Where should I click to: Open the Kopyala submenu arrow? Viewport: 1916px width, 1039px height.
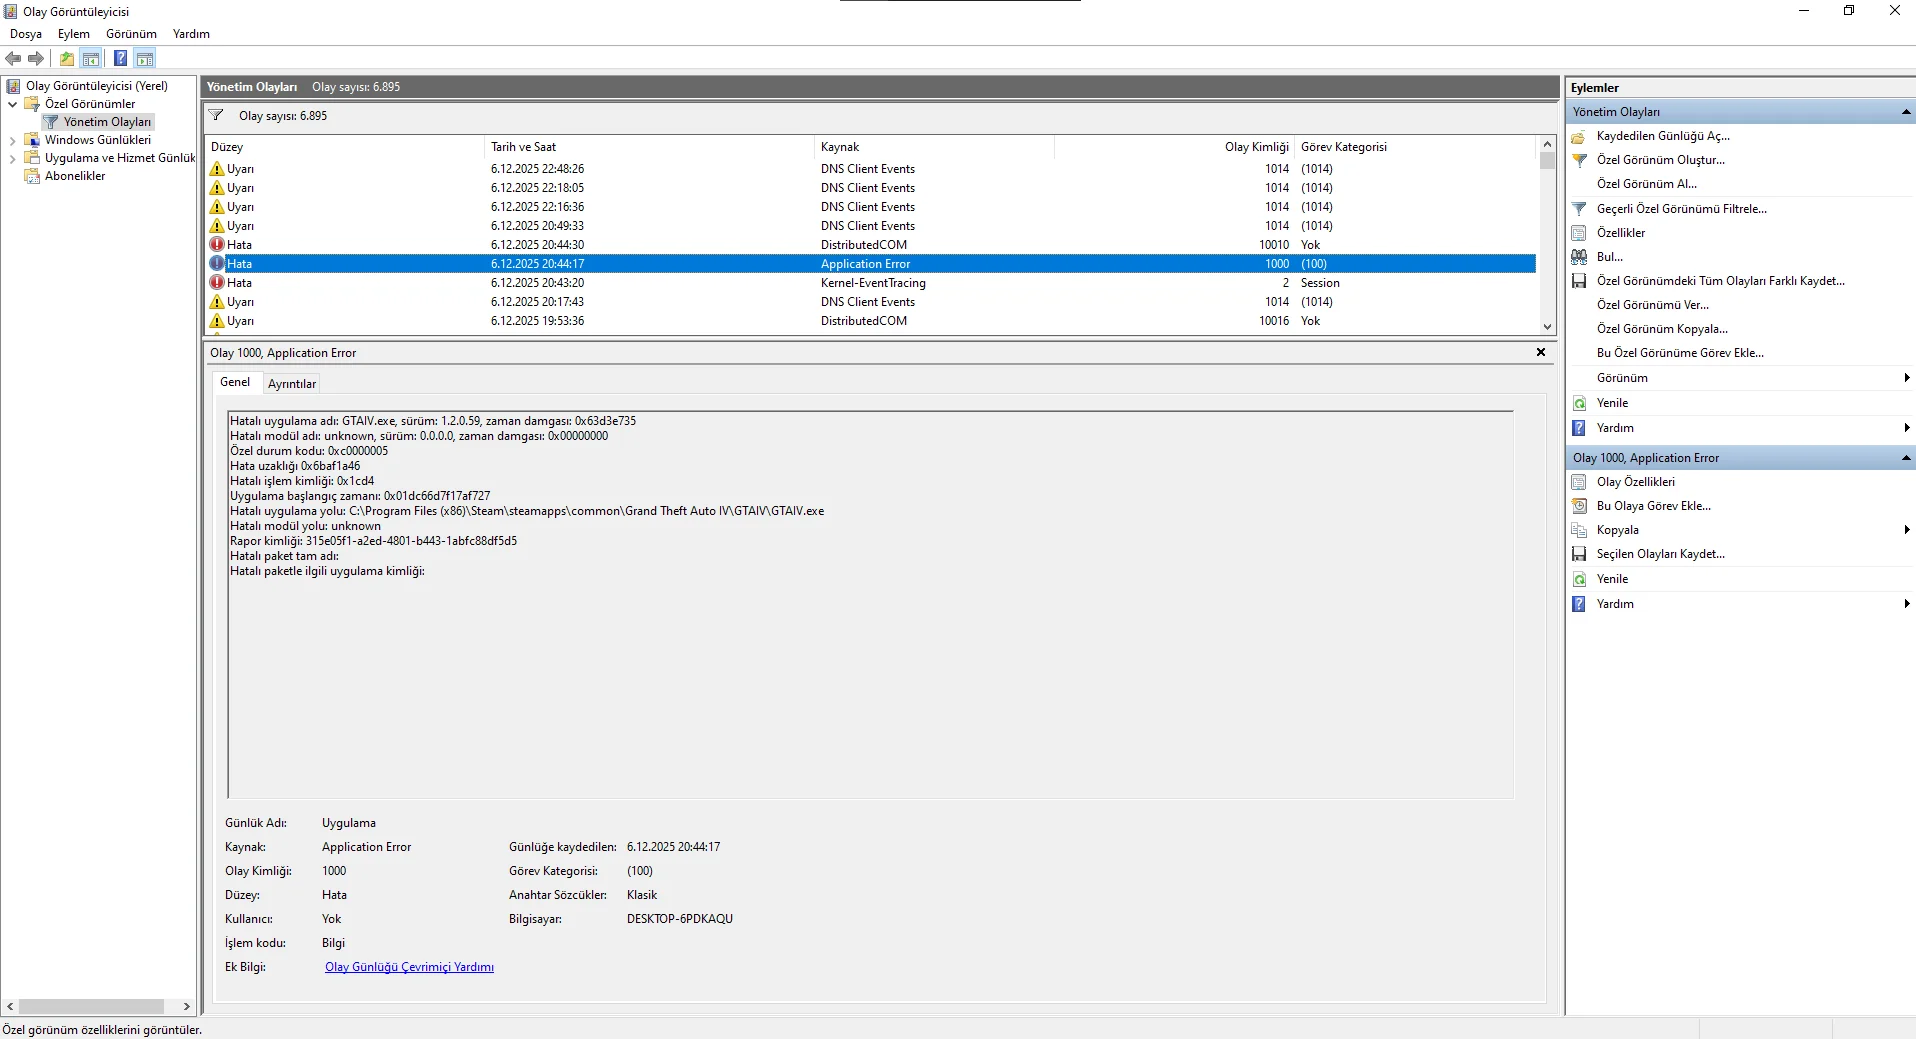pos(1907,530)
